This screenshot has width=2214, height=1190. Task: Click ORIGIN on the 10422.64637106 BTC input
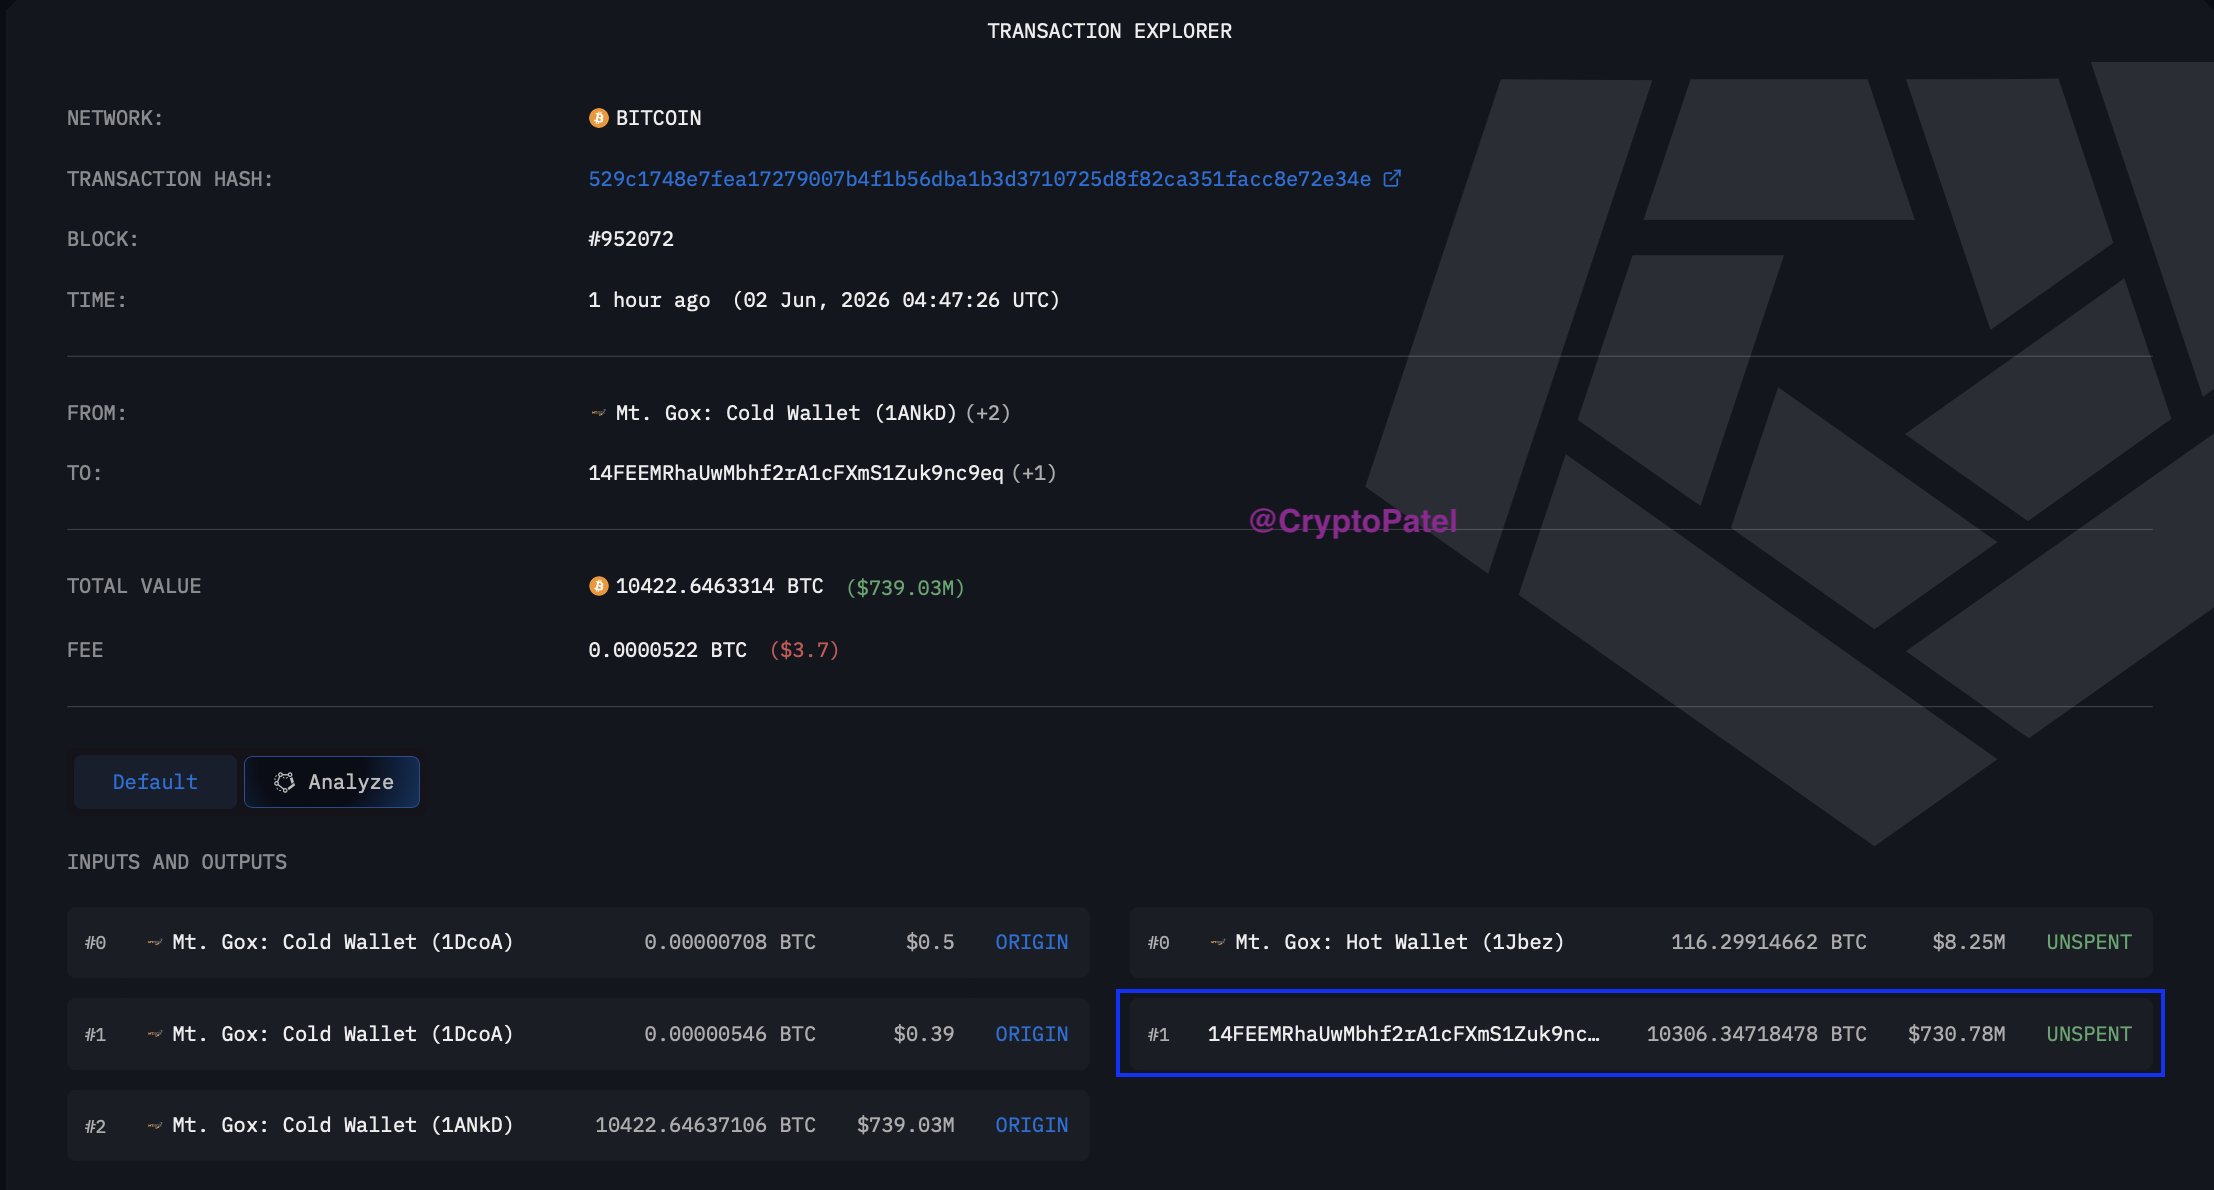tap(1032, 1125)
